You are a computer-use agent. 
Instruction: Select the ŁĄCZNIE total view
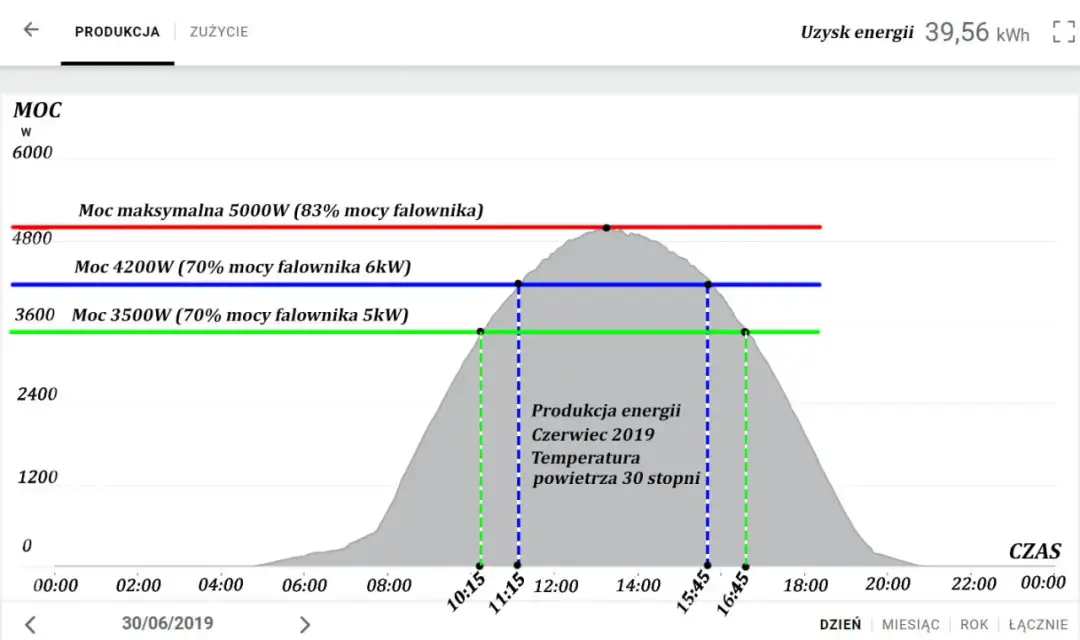[x=1037, y=625]
